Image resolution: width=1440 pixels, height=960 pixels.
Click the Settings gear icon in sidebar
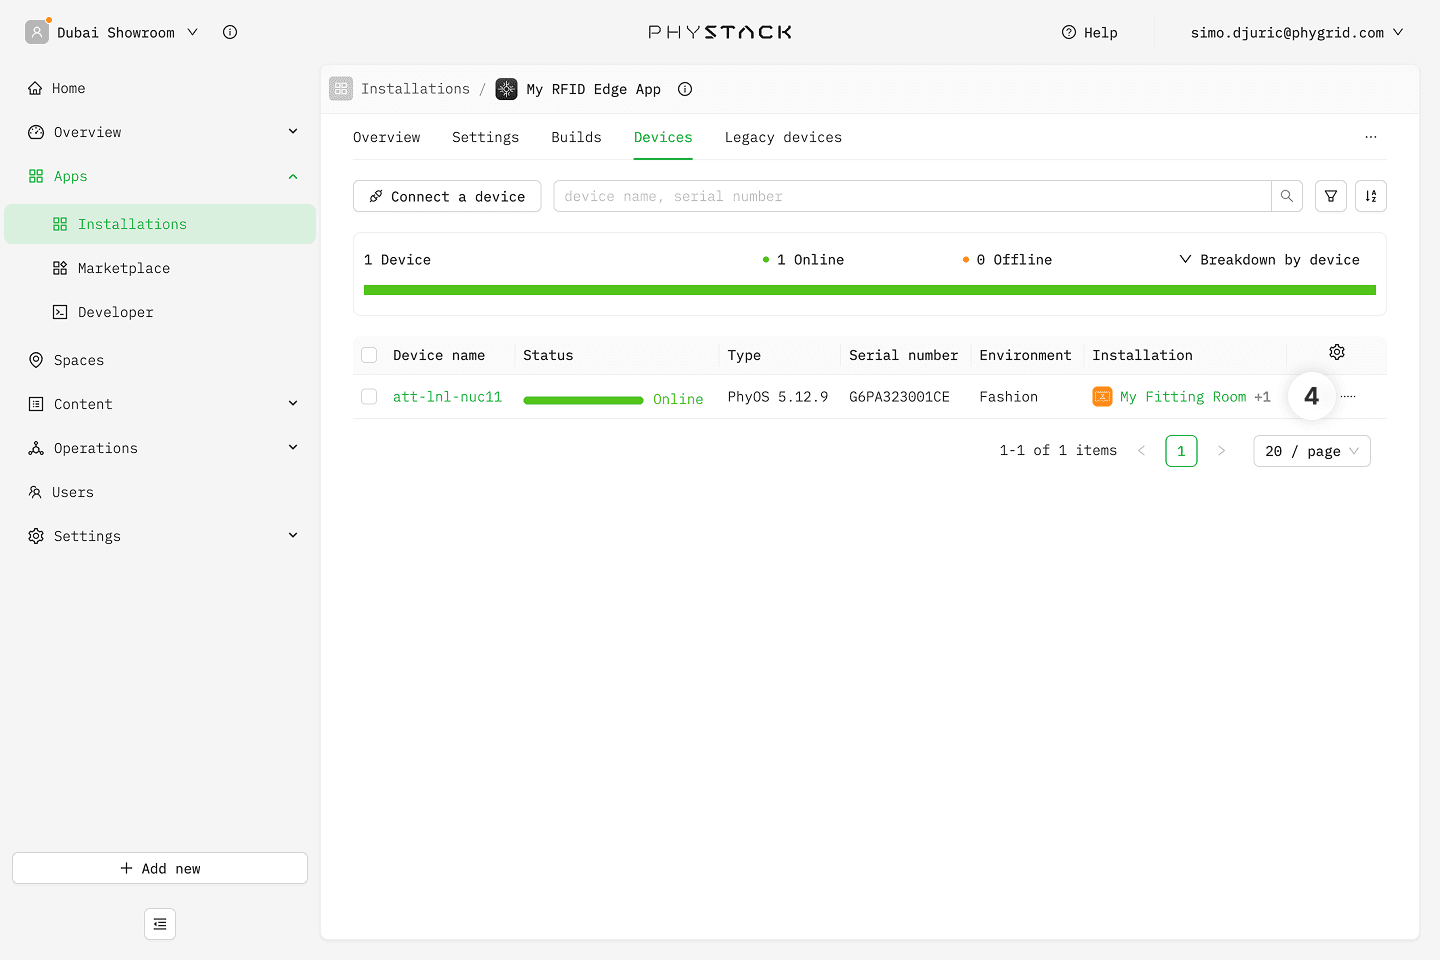click(36, 536)
